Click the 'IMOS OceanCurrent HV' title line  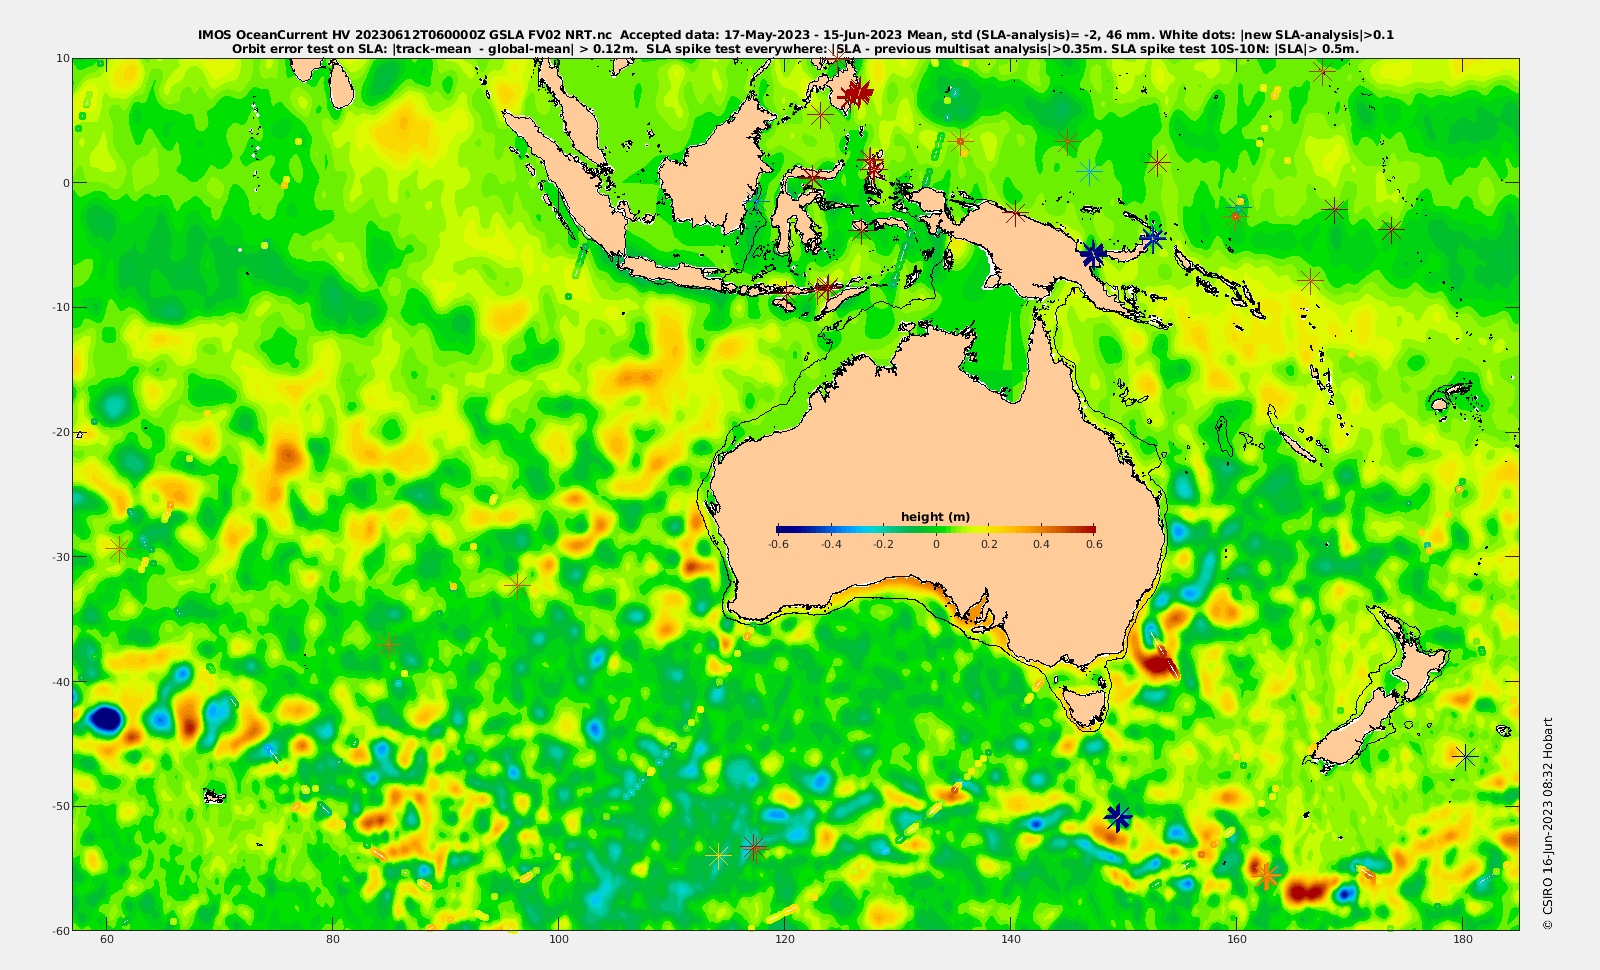796,35
